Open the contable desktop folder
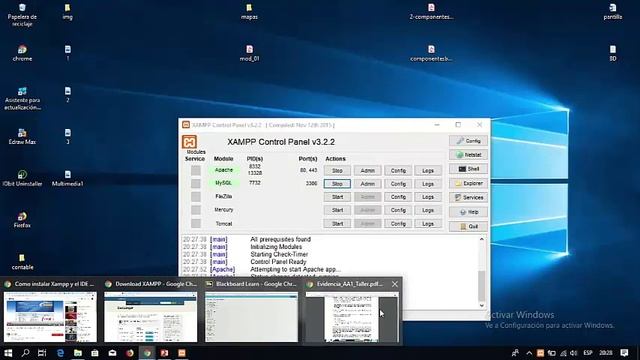This screenshot has height=360, width=640. (22, 262)
